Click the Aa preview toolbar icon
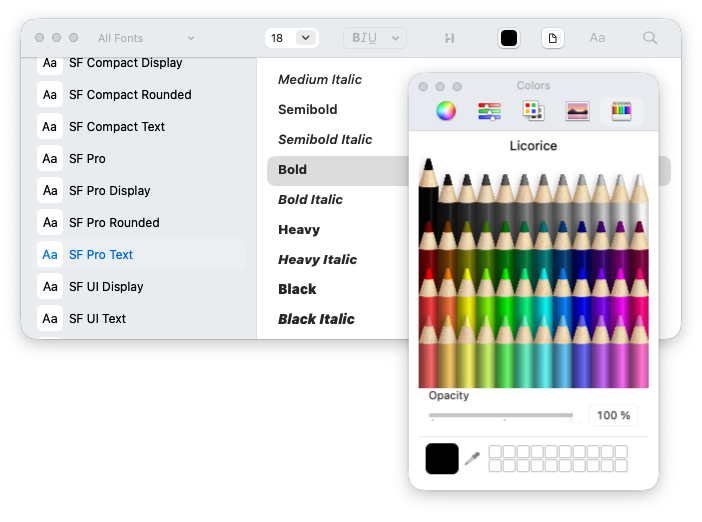This screenshot has height=522, width=702. pos(597,38)
